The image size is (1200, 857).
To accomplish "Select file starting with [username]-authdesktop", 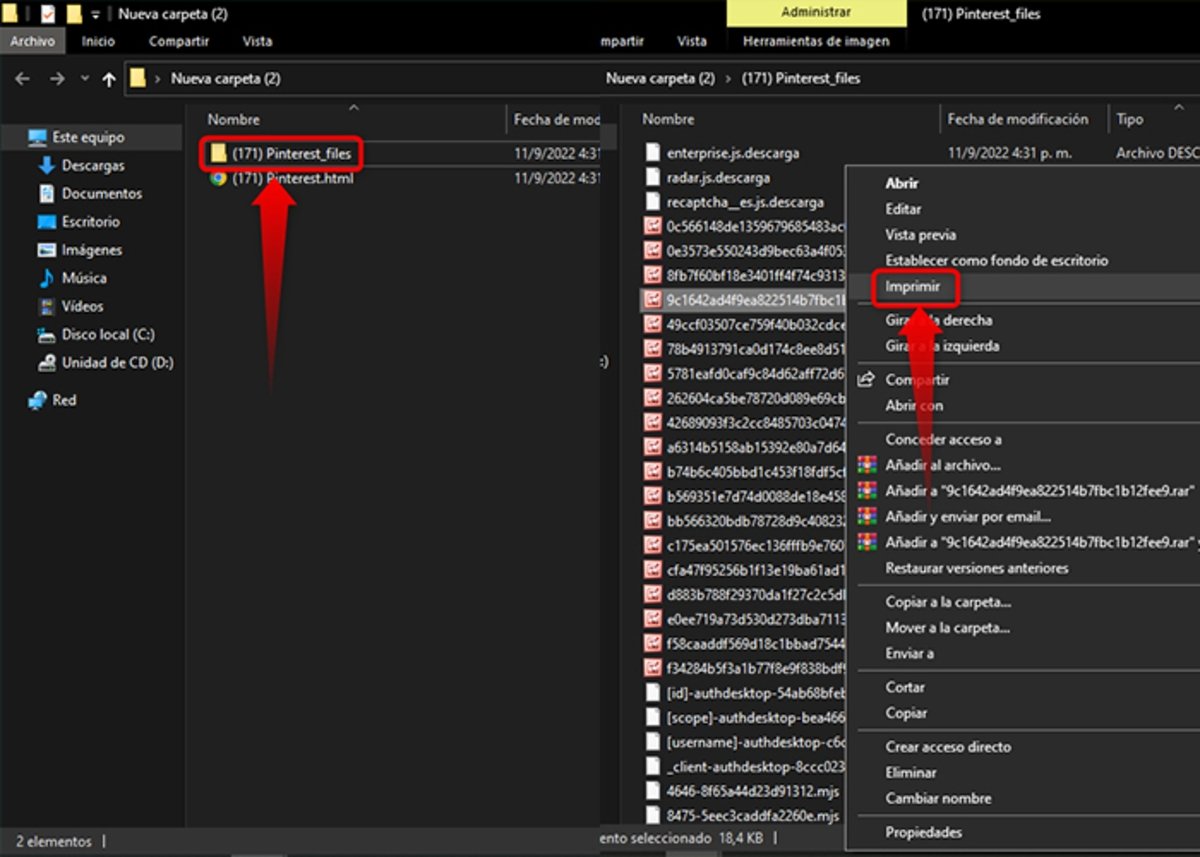I will tap(755, 742).
